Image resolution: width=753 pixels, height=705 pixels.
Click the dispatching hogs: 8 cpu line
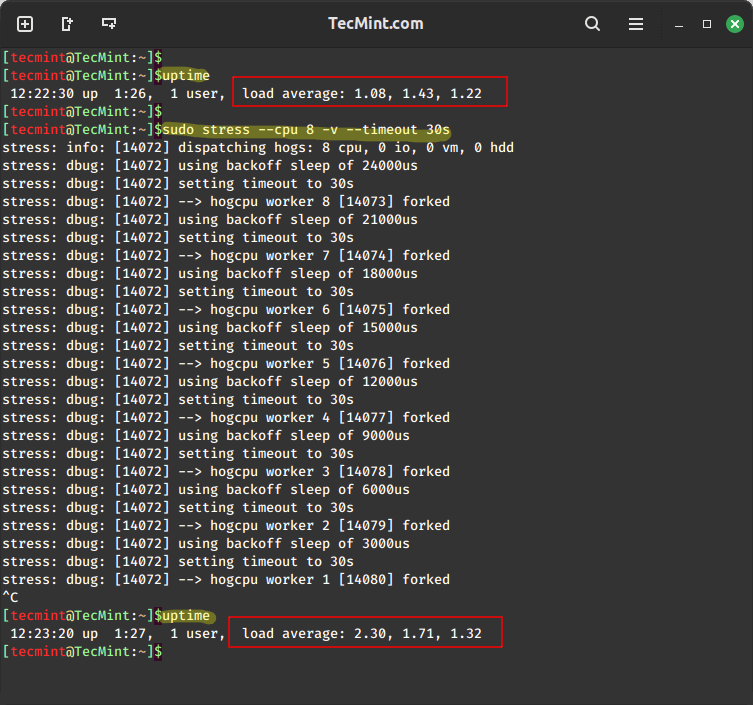tap(258, 147)
